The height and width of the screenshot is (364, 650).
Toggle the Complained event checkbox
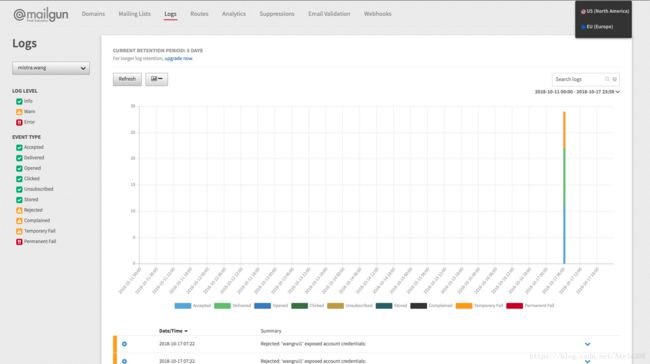19,221
